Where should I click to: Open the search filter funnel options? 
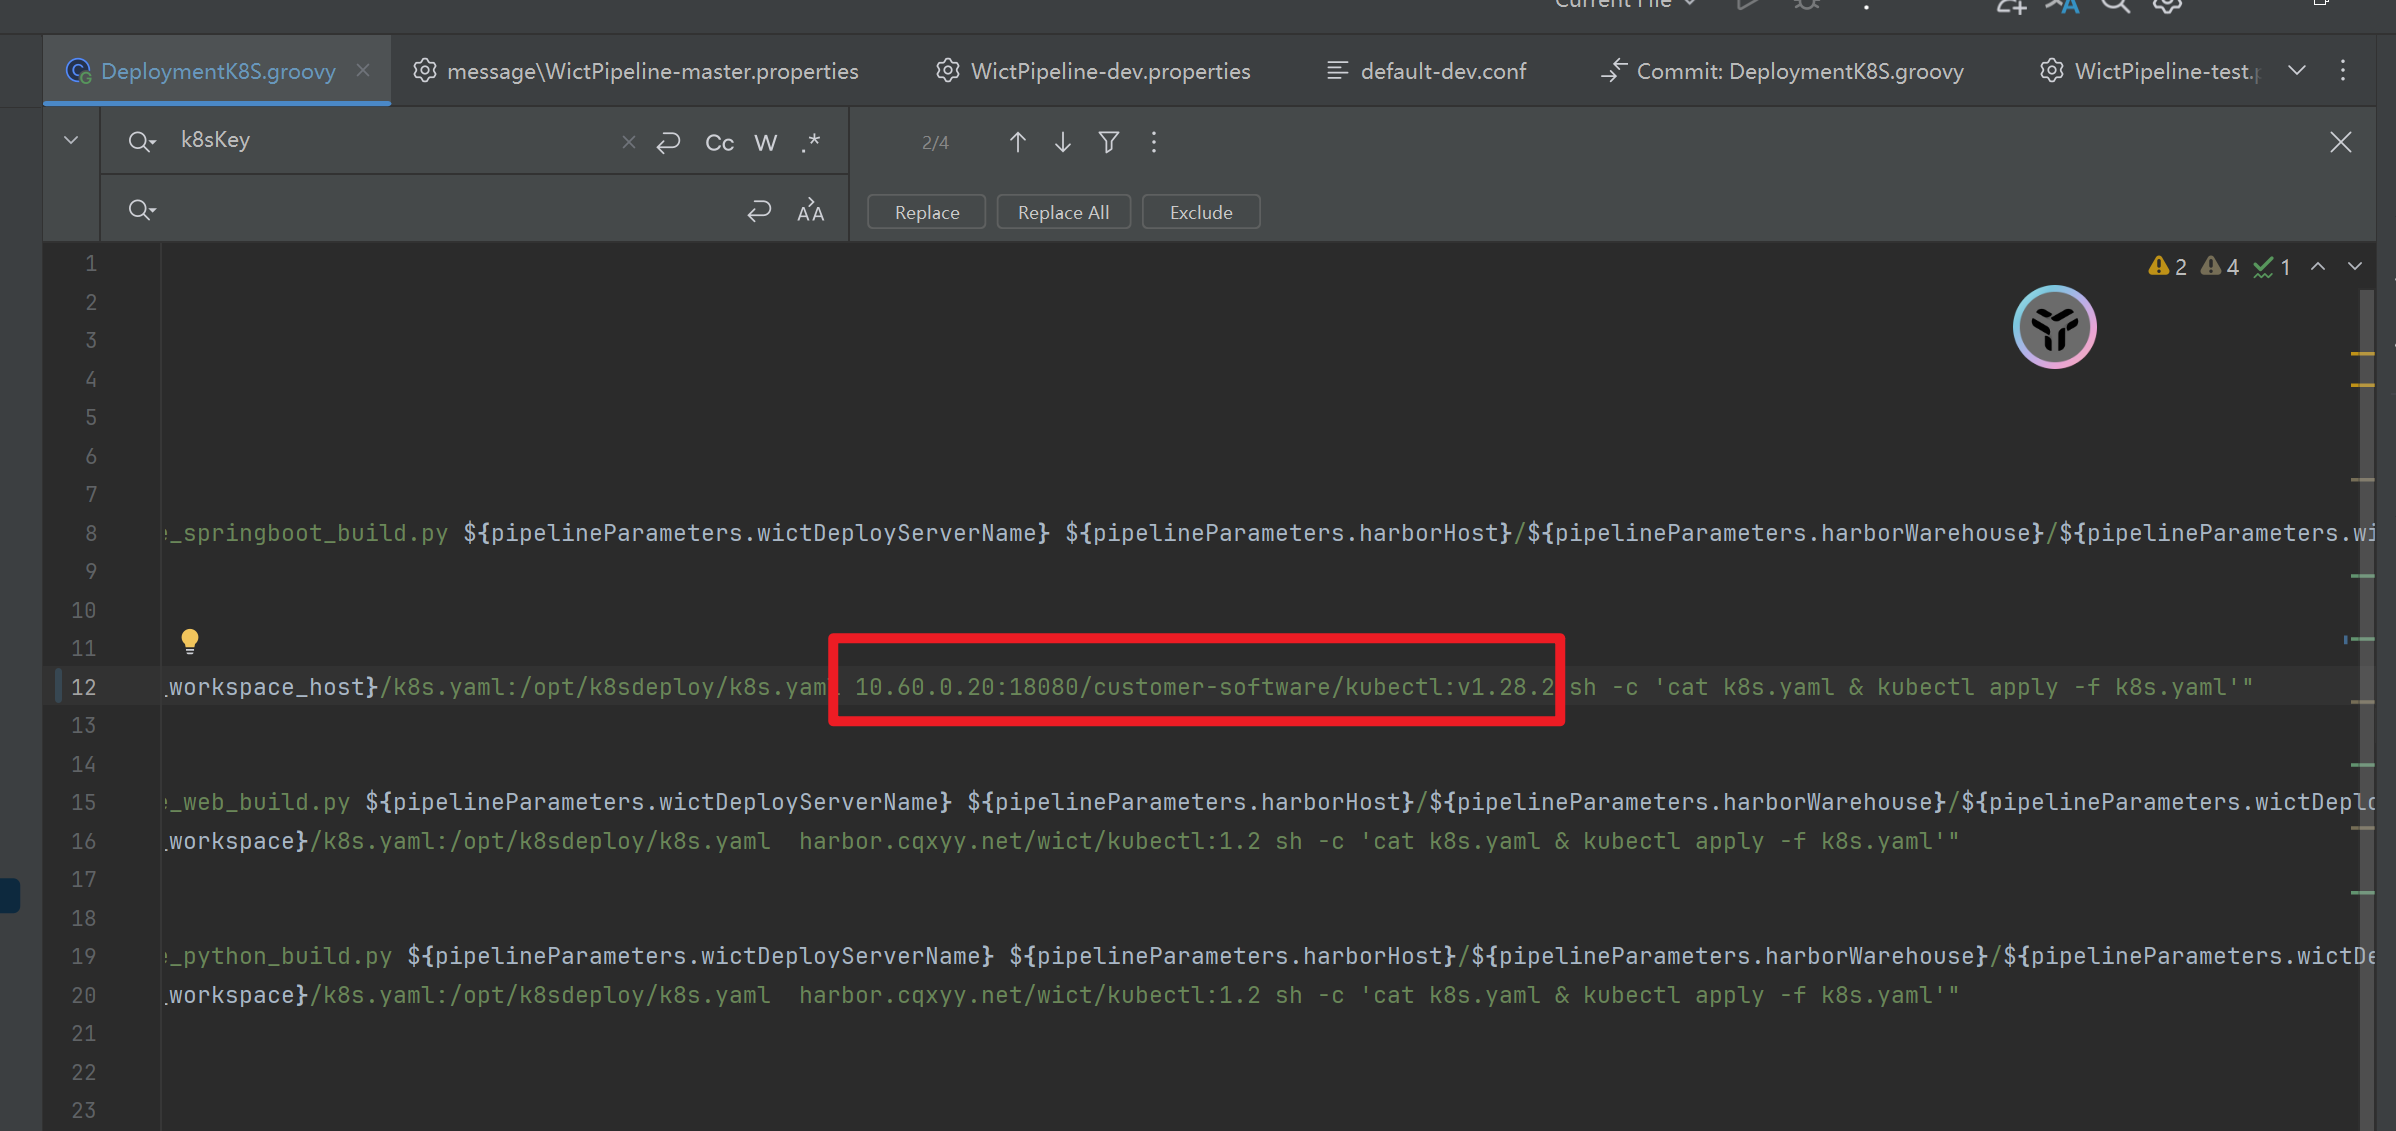point(1108,142)
